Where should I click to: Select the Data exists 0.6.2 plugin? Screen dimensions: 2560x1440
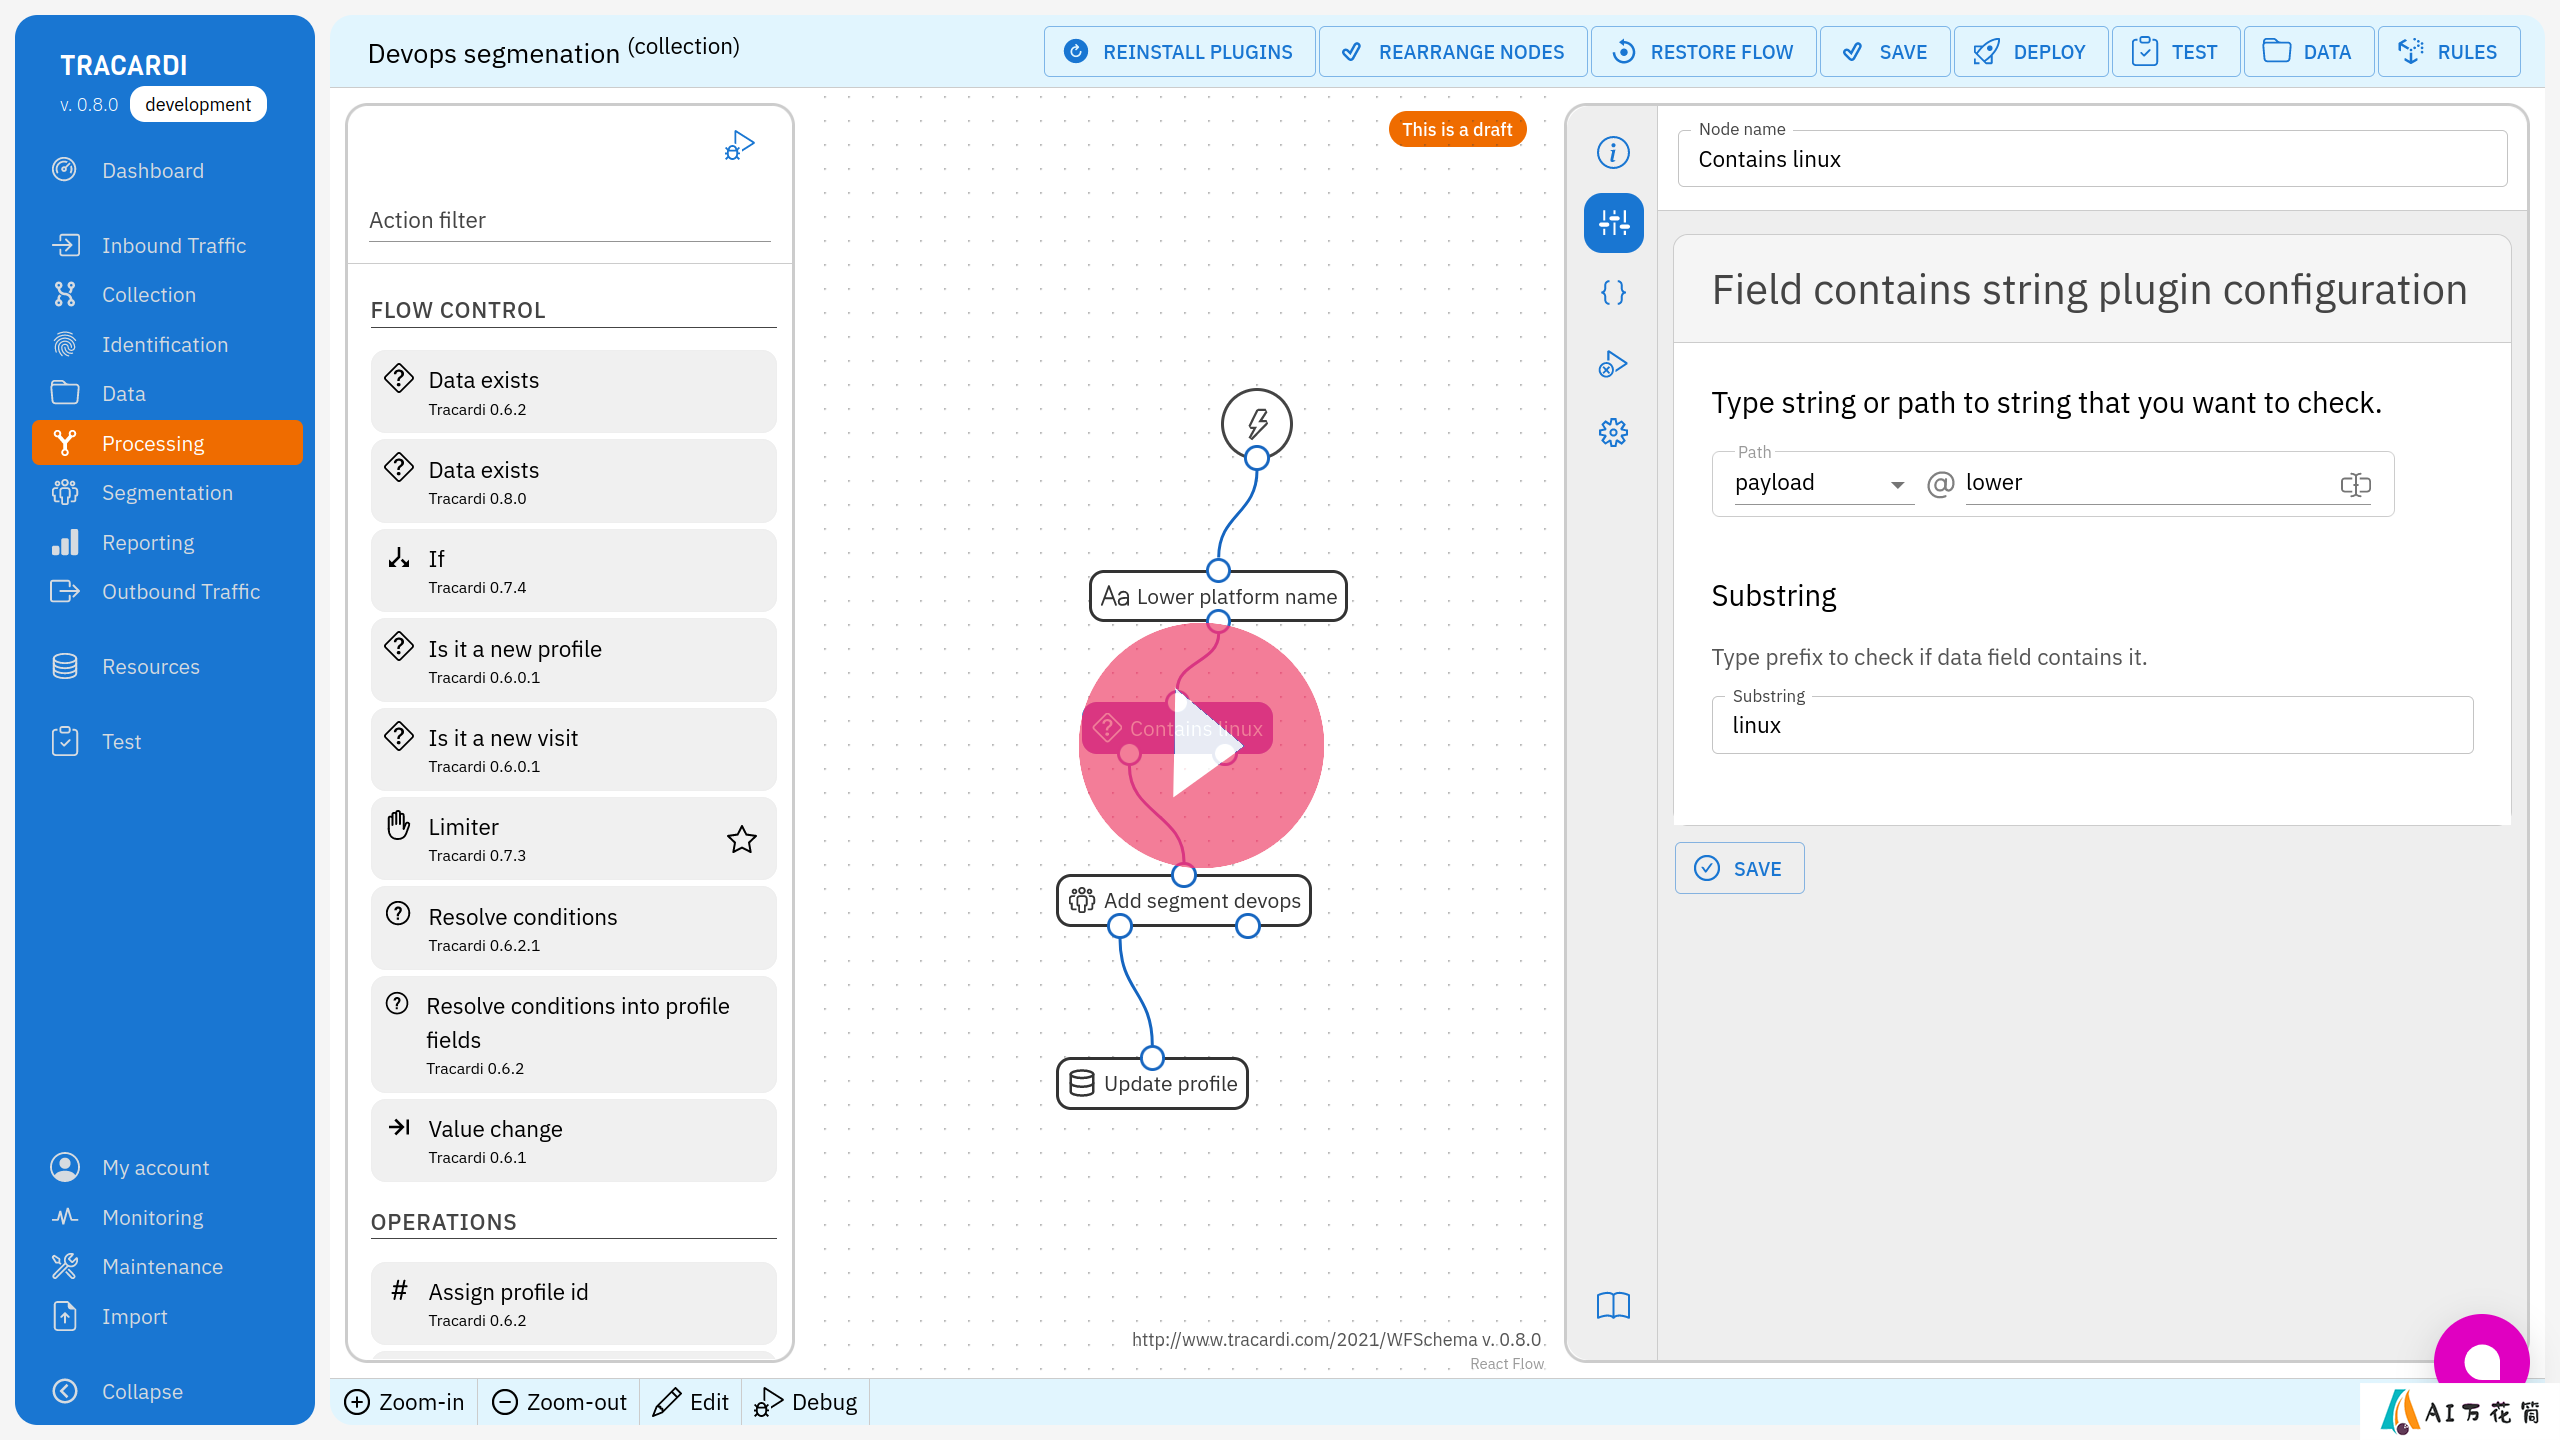(573, 392)
